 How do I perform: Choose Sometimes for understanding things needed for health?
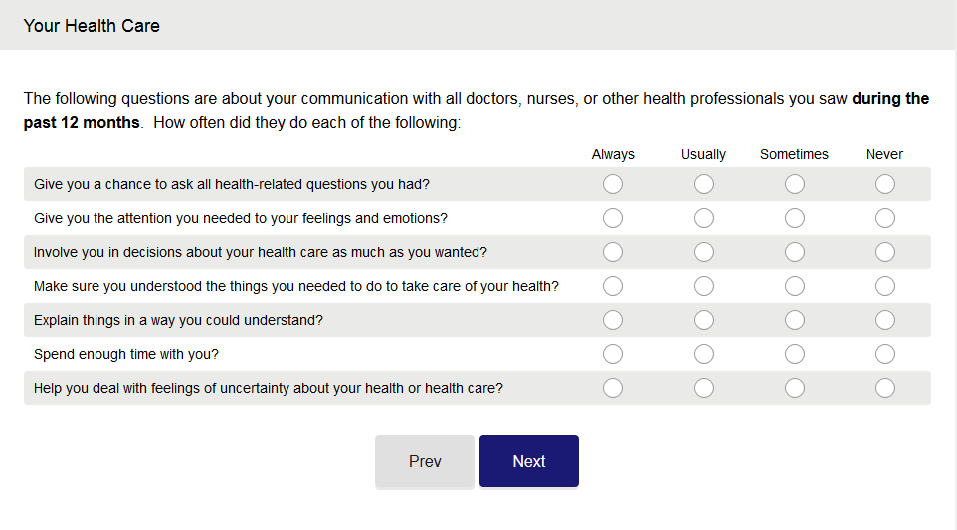point(794,286)
